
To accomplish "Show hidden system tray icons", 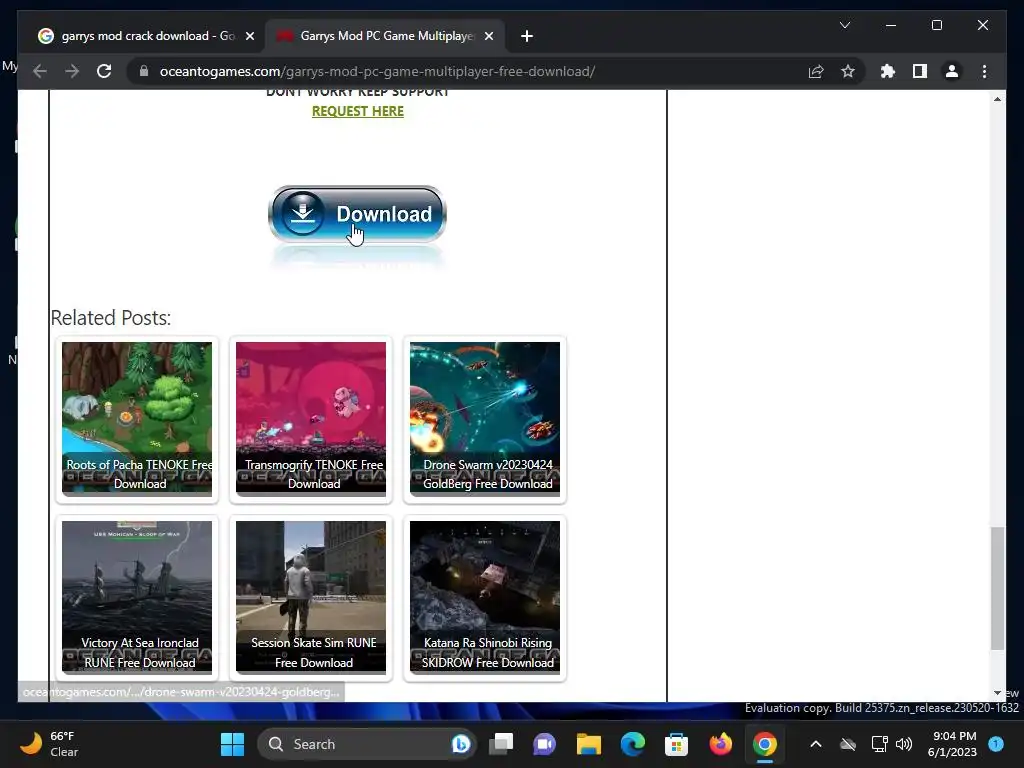I will 816,744.
